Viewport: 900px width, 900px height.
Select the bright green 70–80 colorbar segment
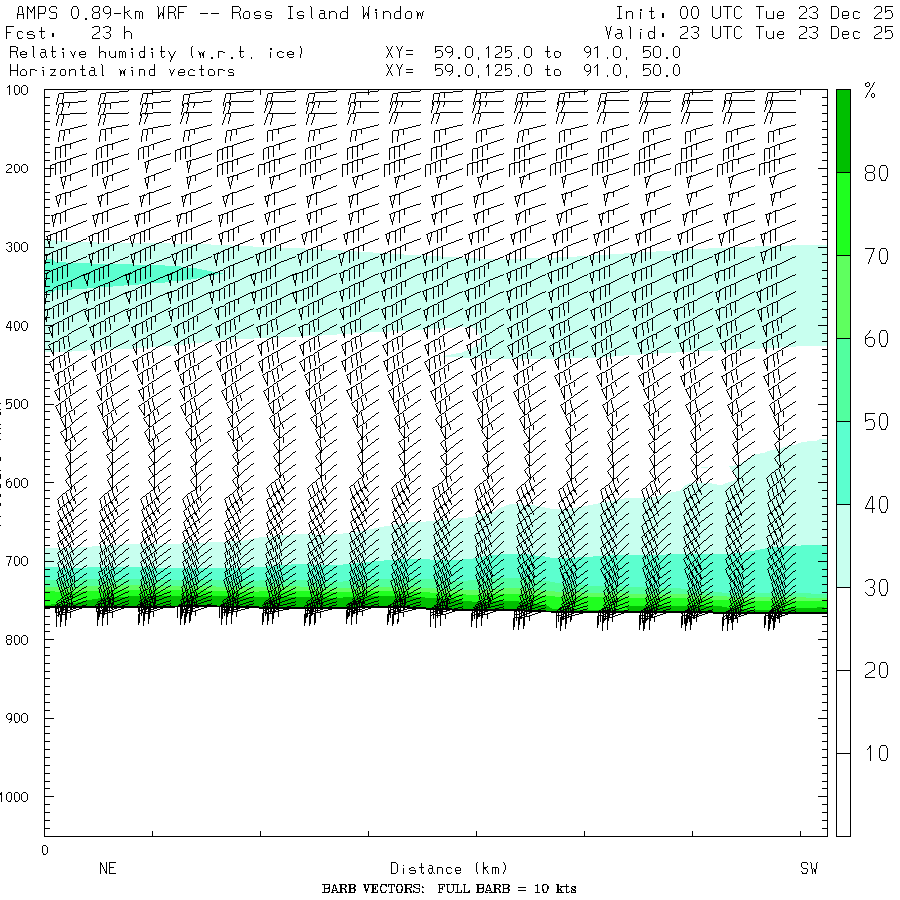tap(844, 214)
